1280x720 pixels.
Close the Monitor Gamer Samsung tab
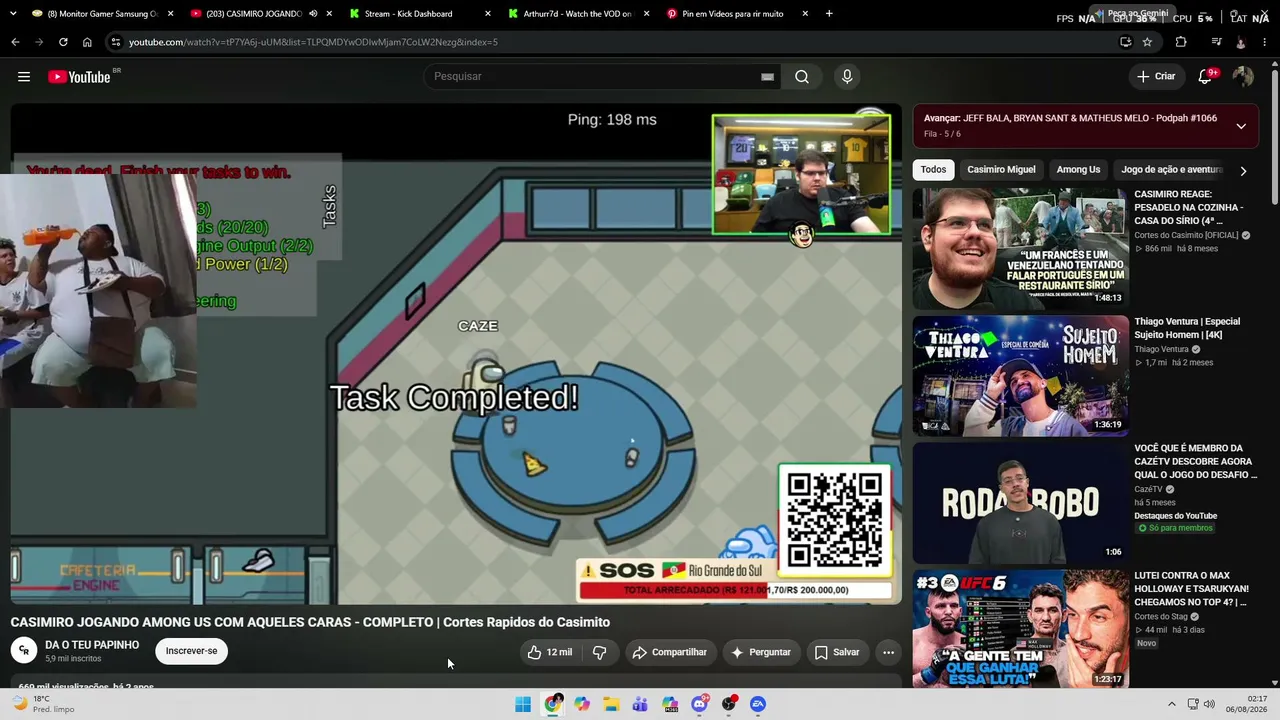click(x=170, y=14)
